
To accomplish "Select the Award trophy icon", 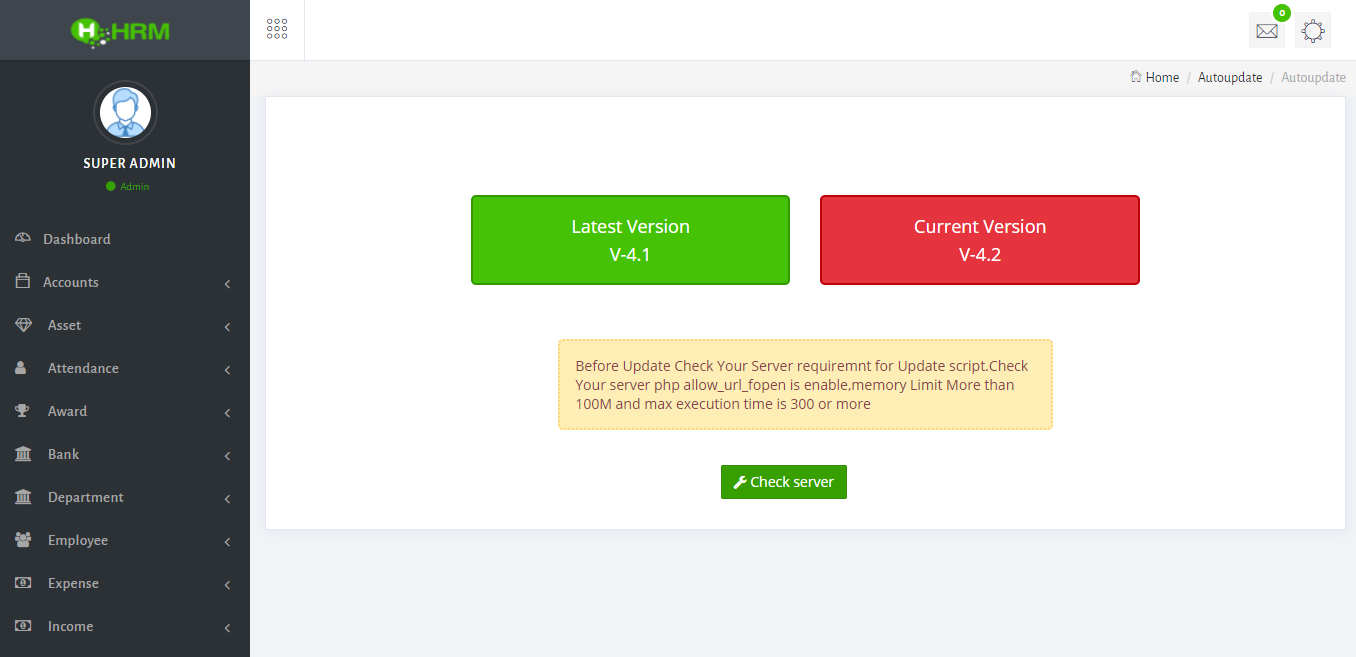I will click(x=22, y=410).
